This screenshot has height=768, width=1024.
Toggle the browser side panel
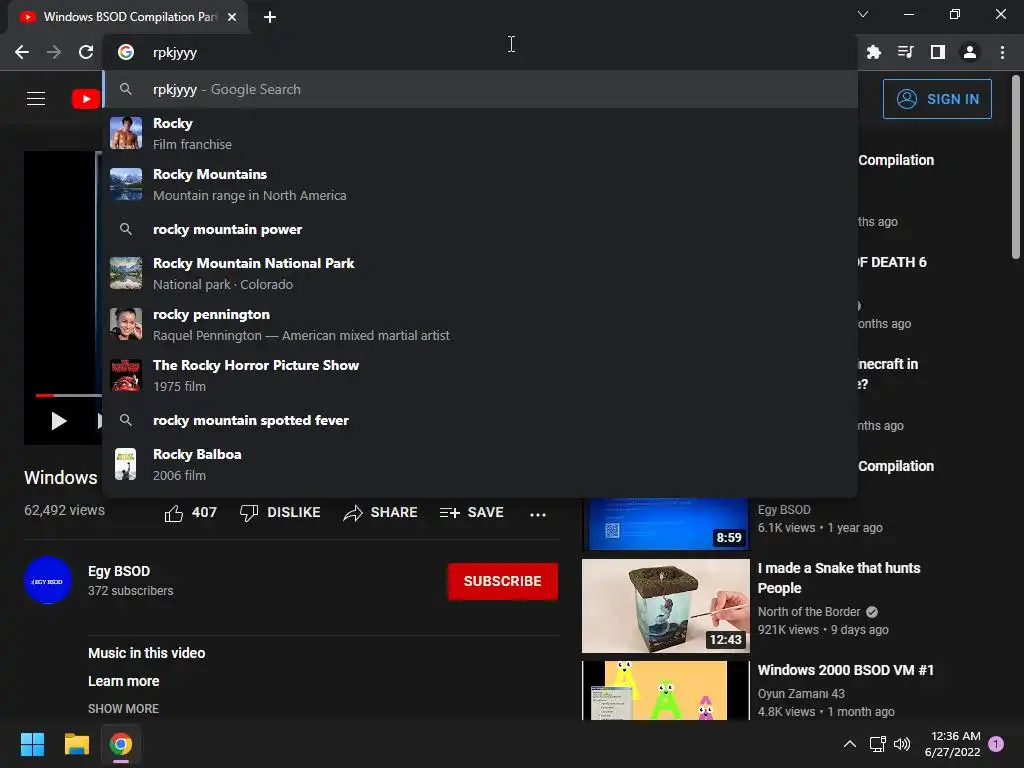pyautogui.click(x=938, y=52)
